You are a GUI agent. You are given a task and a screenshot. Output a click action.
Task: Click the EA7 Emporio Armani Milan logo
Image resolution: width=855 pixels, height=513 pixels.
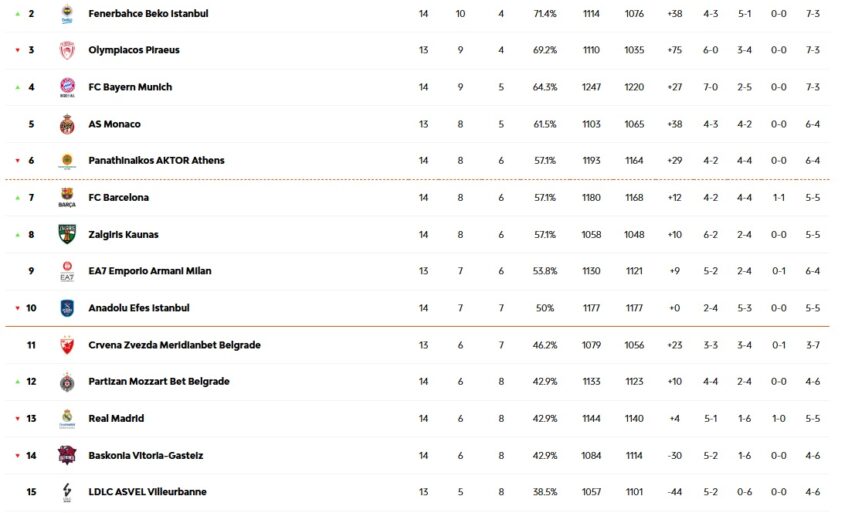coord(67,271)
